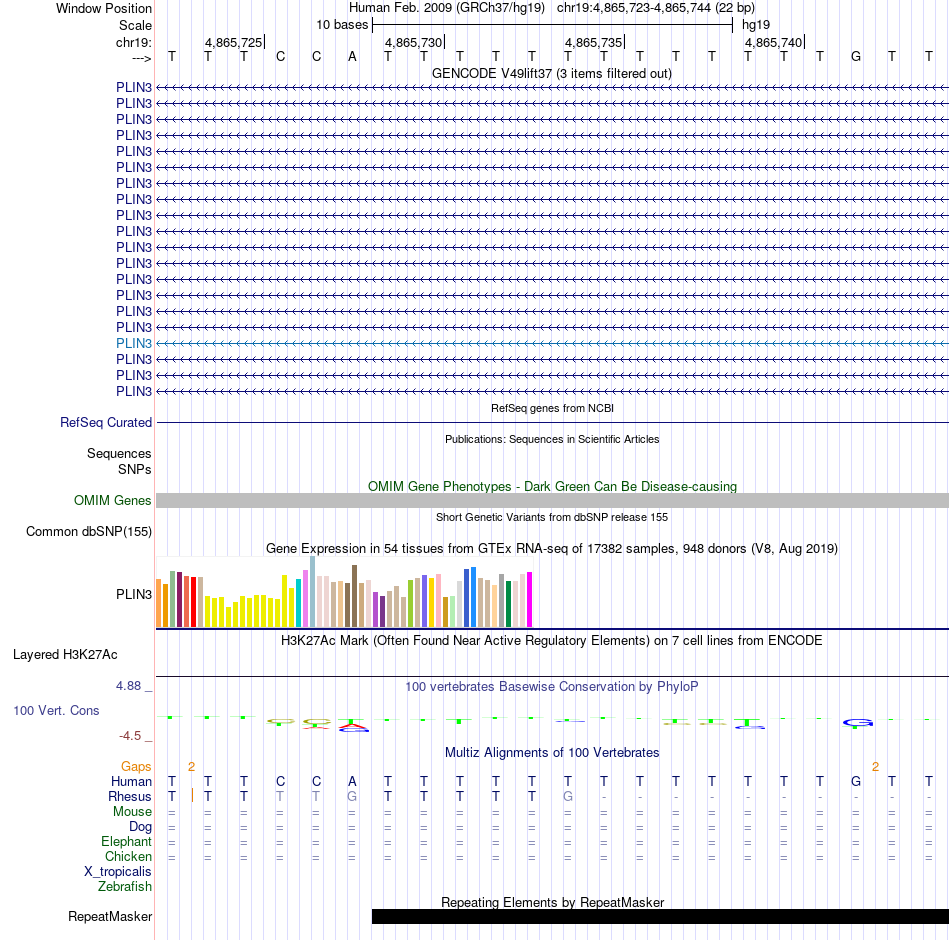Click 'Repeating Elements by RepeatMasker' title
The height and width of the screenshot is (940, 950).
tap(552, 902)
